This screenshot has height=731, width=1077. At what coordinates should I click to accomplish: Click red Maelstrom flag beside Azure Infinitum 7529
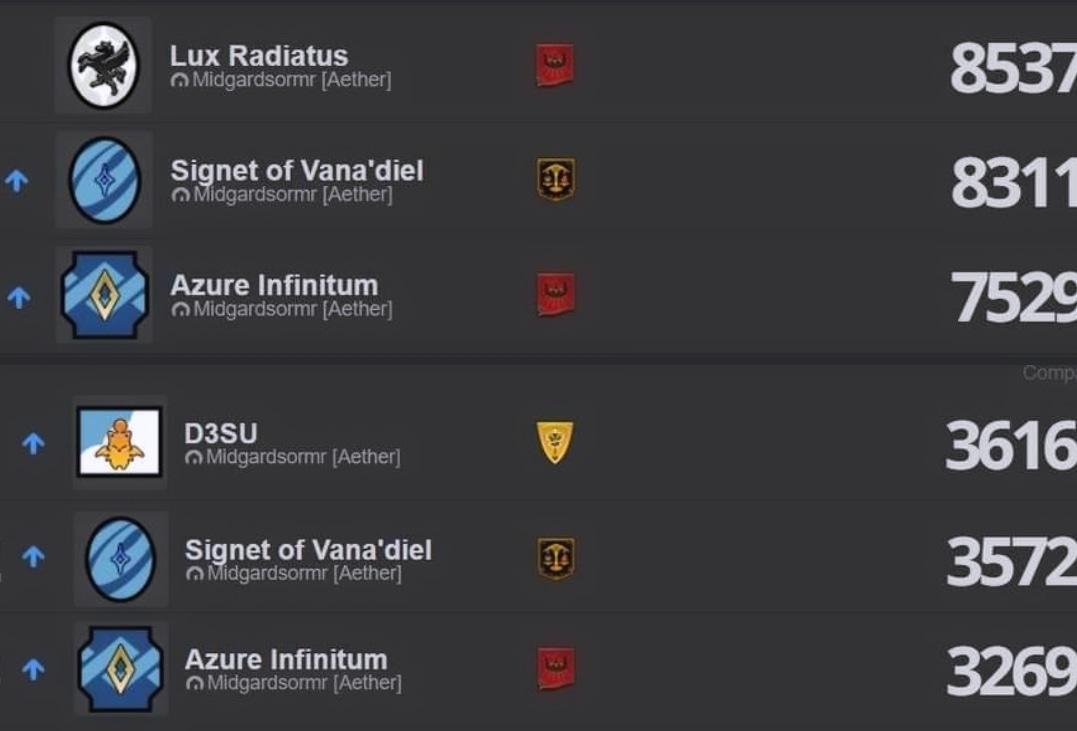556,295
